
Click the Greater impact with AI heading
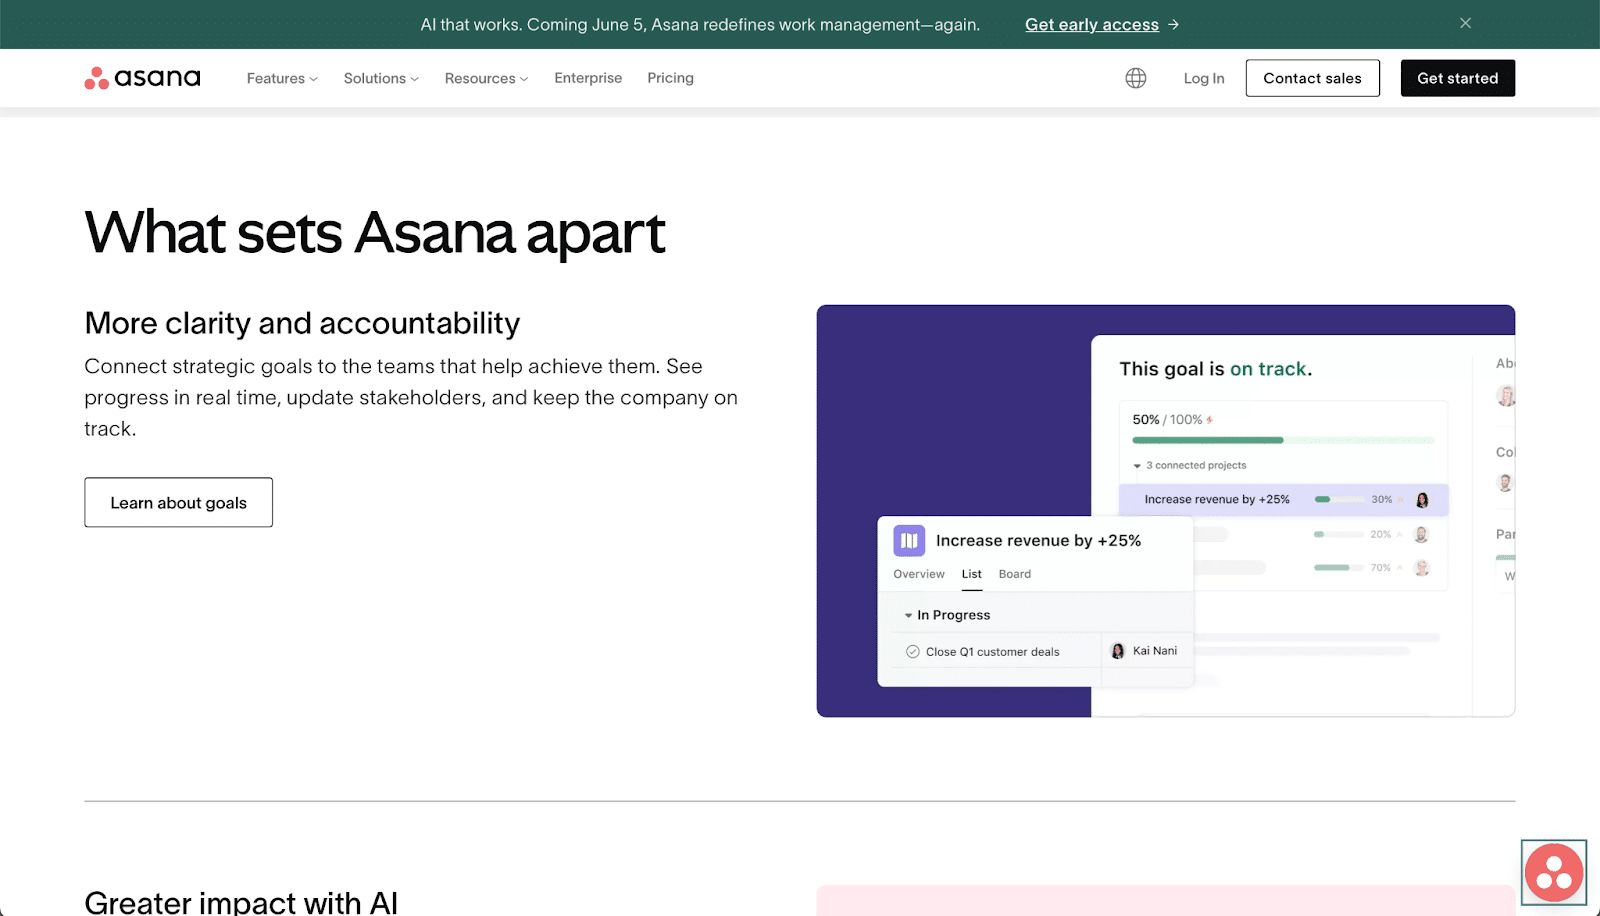[241, 902]
